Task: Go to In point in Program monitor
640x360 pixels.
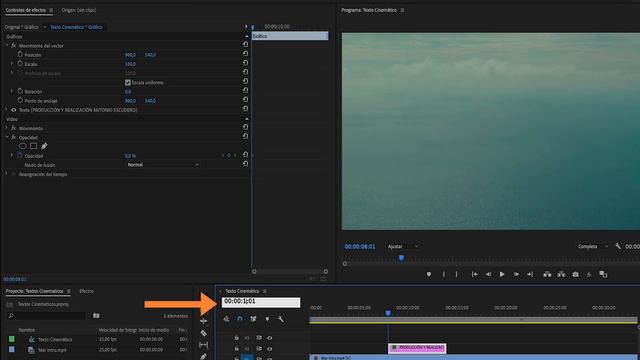Action: click(x=474, y=274)
